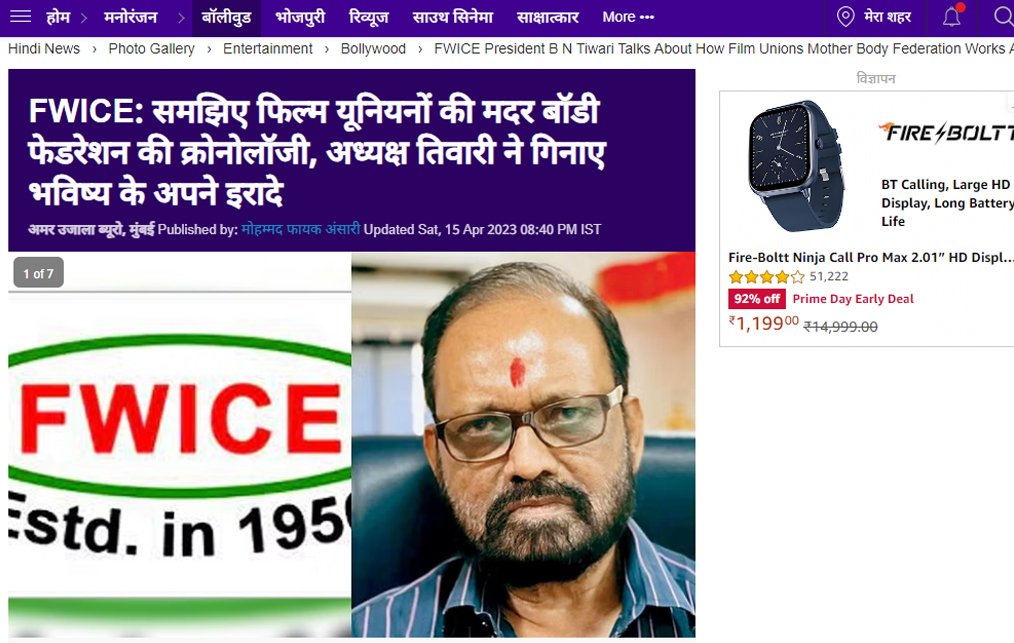
Task: Click the notification bell icon
Action: coord(951,16)
